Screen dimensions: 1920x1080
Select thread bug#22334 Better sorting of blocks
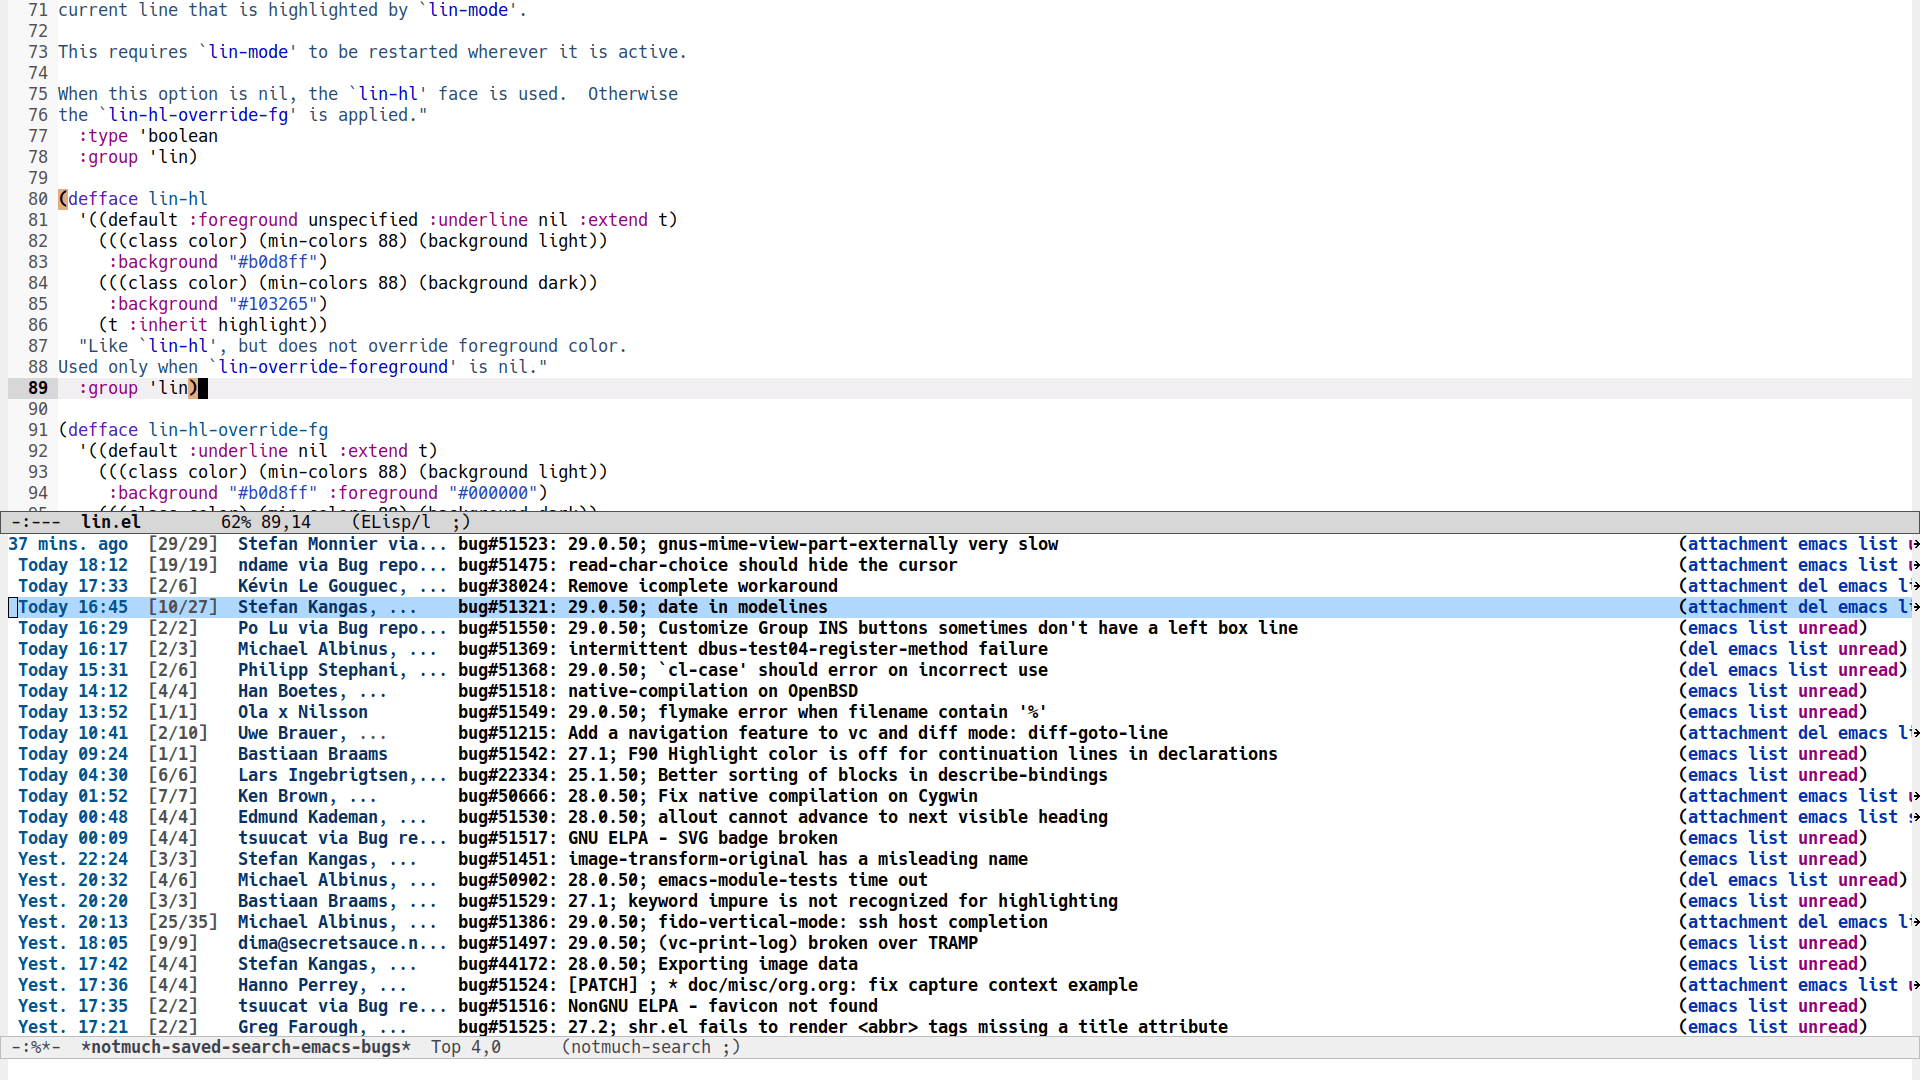783,775
